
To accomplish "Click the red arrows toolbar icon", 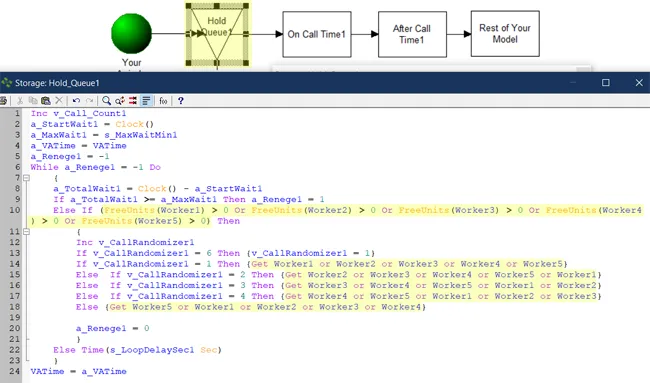I will click(x=133, y=101).
